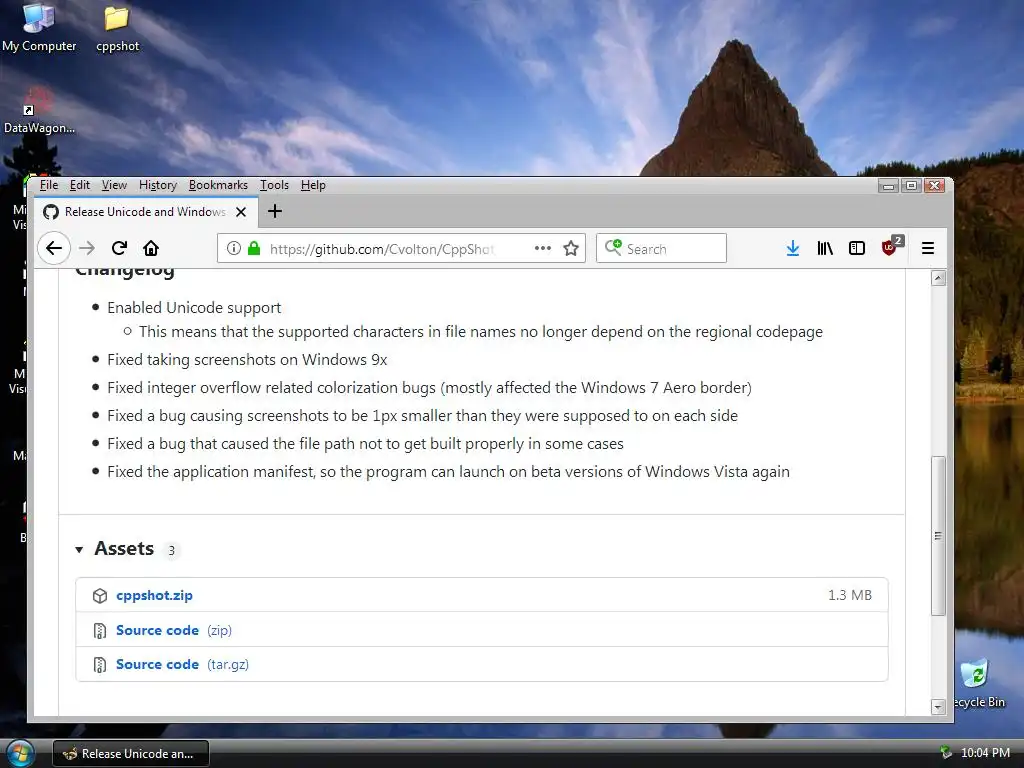
Task: Click the regional codepage sub-bullet text
Action: pos(481,332)
